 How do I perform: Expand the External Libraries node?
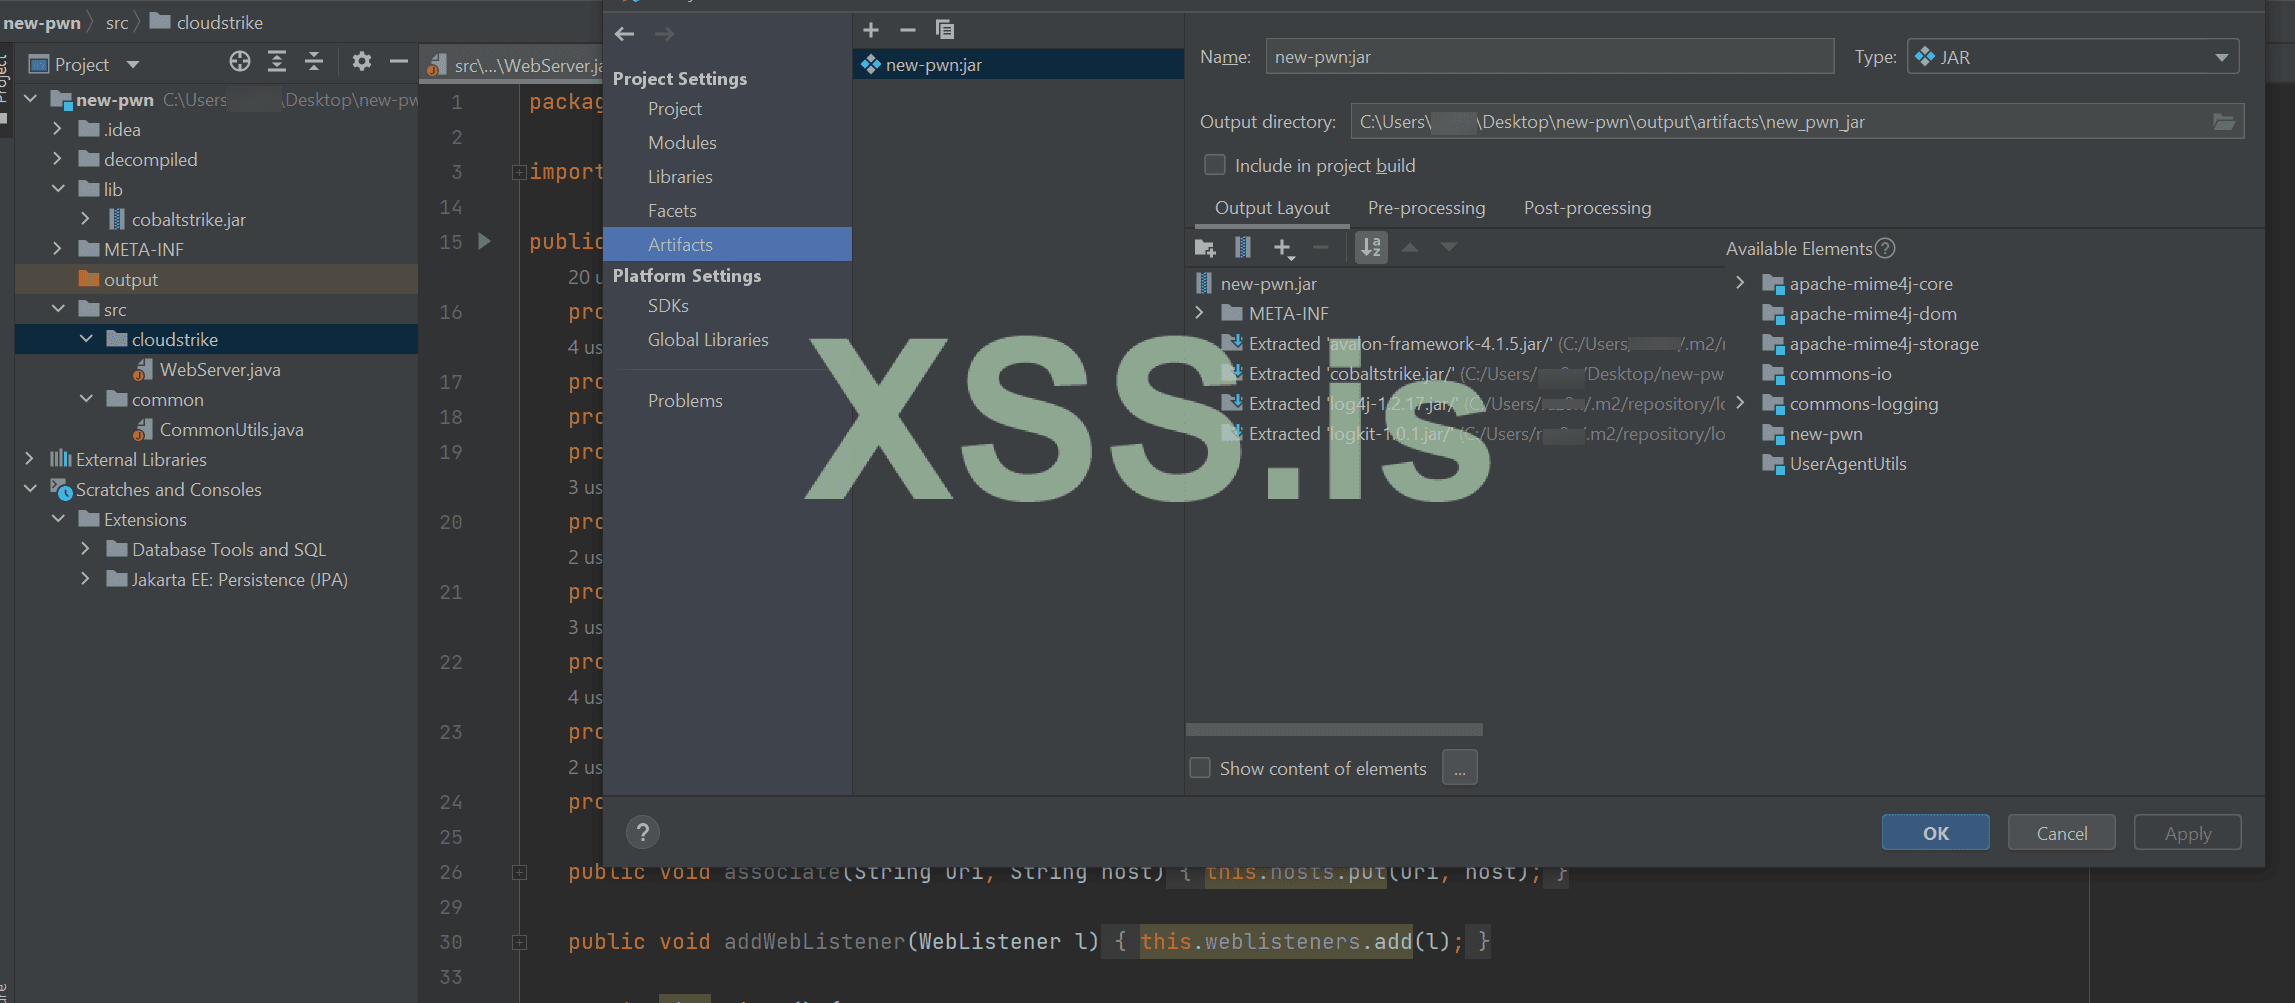pyautogui.click(x=30, y=459)
